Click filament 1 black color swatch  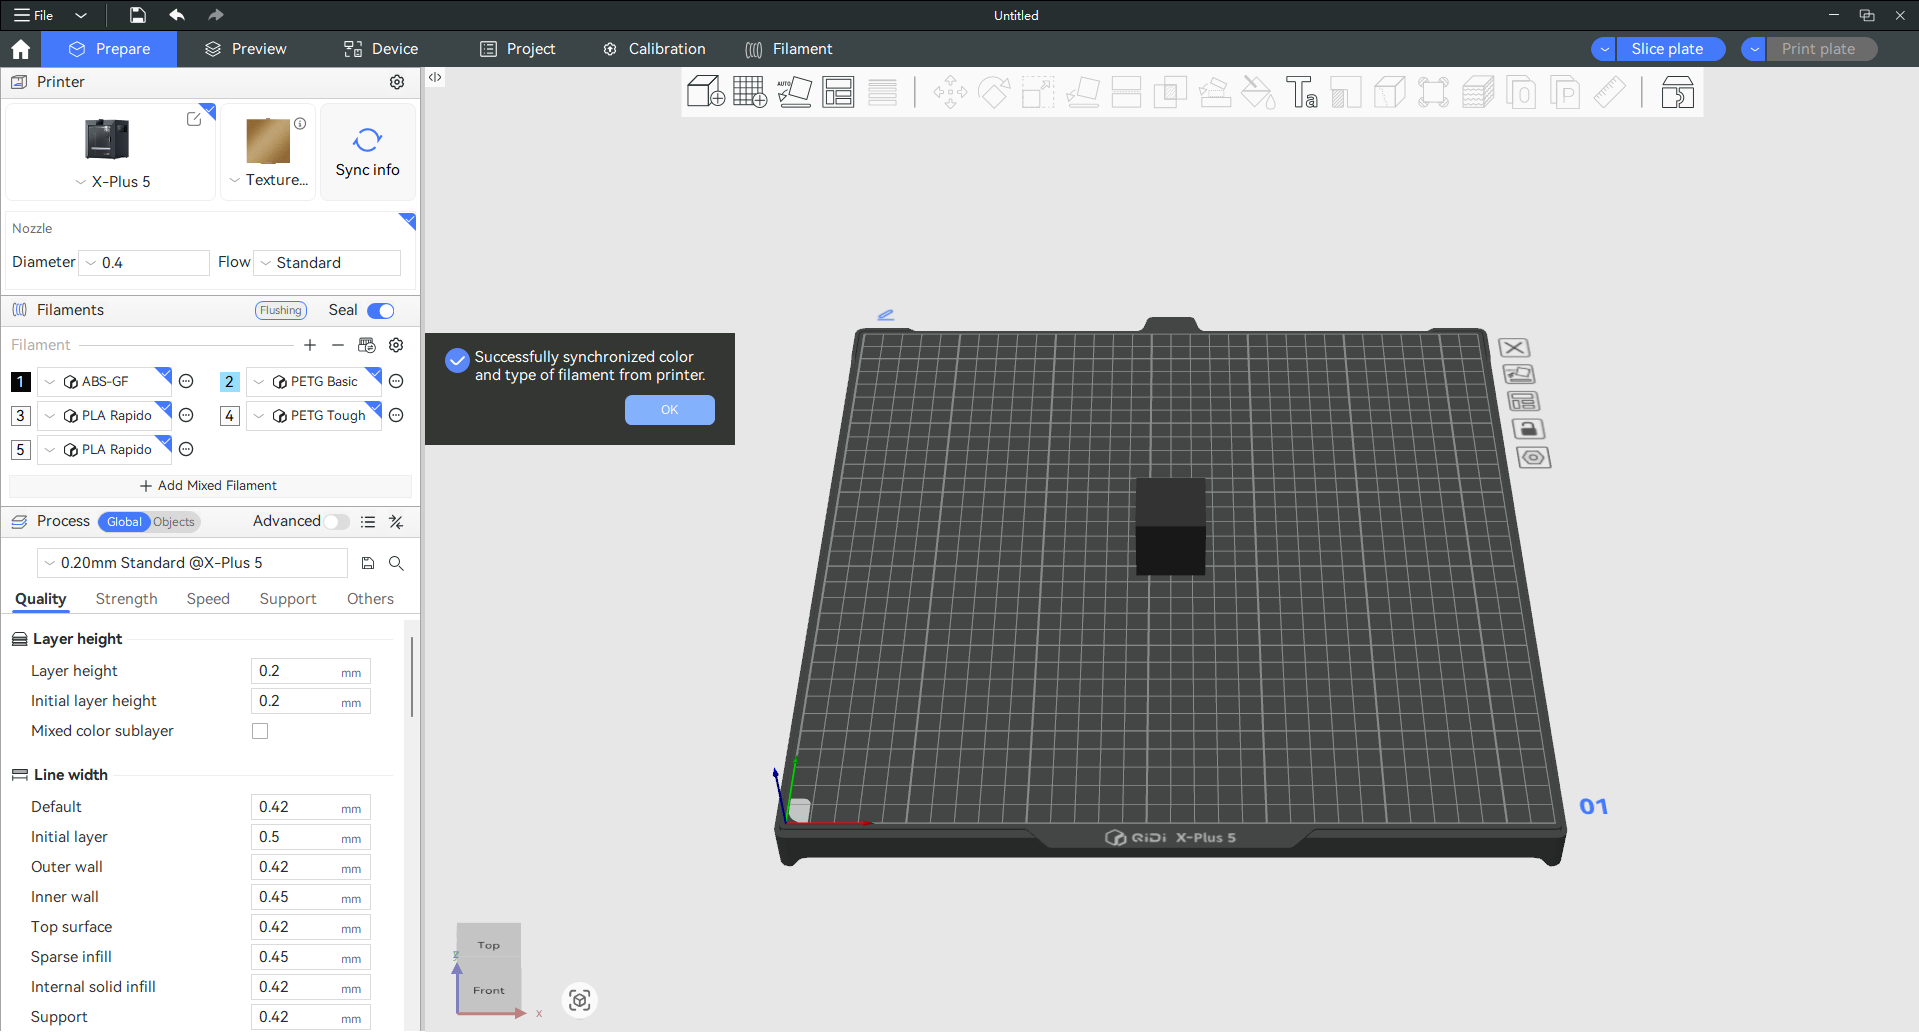coord(21,382)
